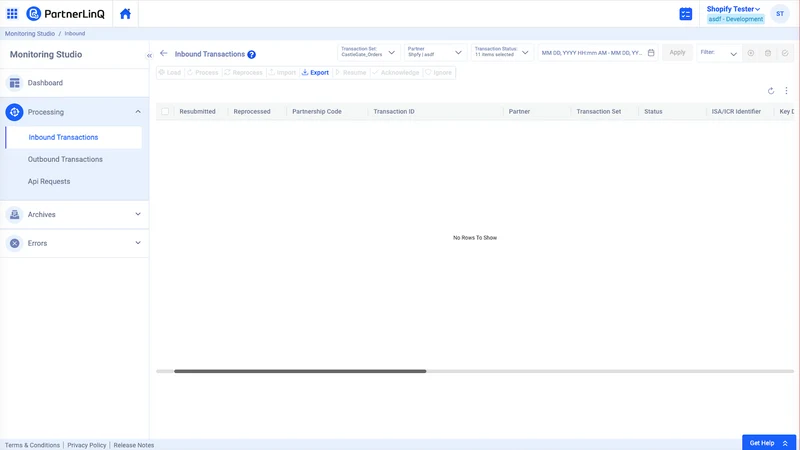Open Terms & Conditions link
800x450 pixels.
click(x=32, y=445)
